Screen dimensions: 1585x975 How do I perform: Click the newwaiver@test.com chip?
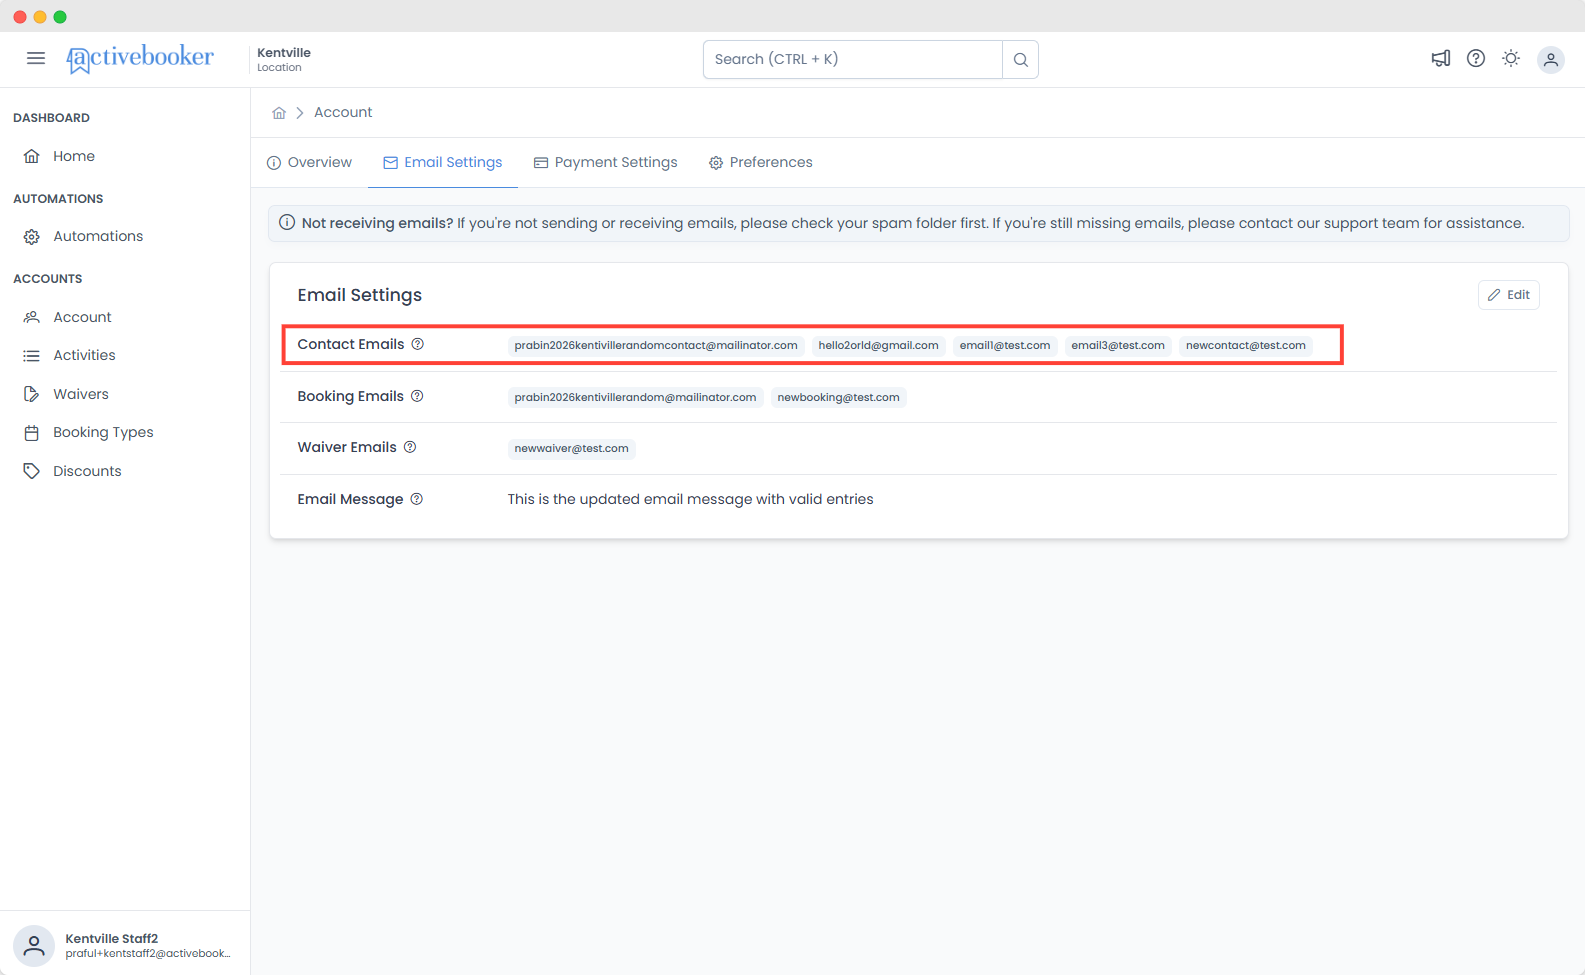tap(571, 448)
